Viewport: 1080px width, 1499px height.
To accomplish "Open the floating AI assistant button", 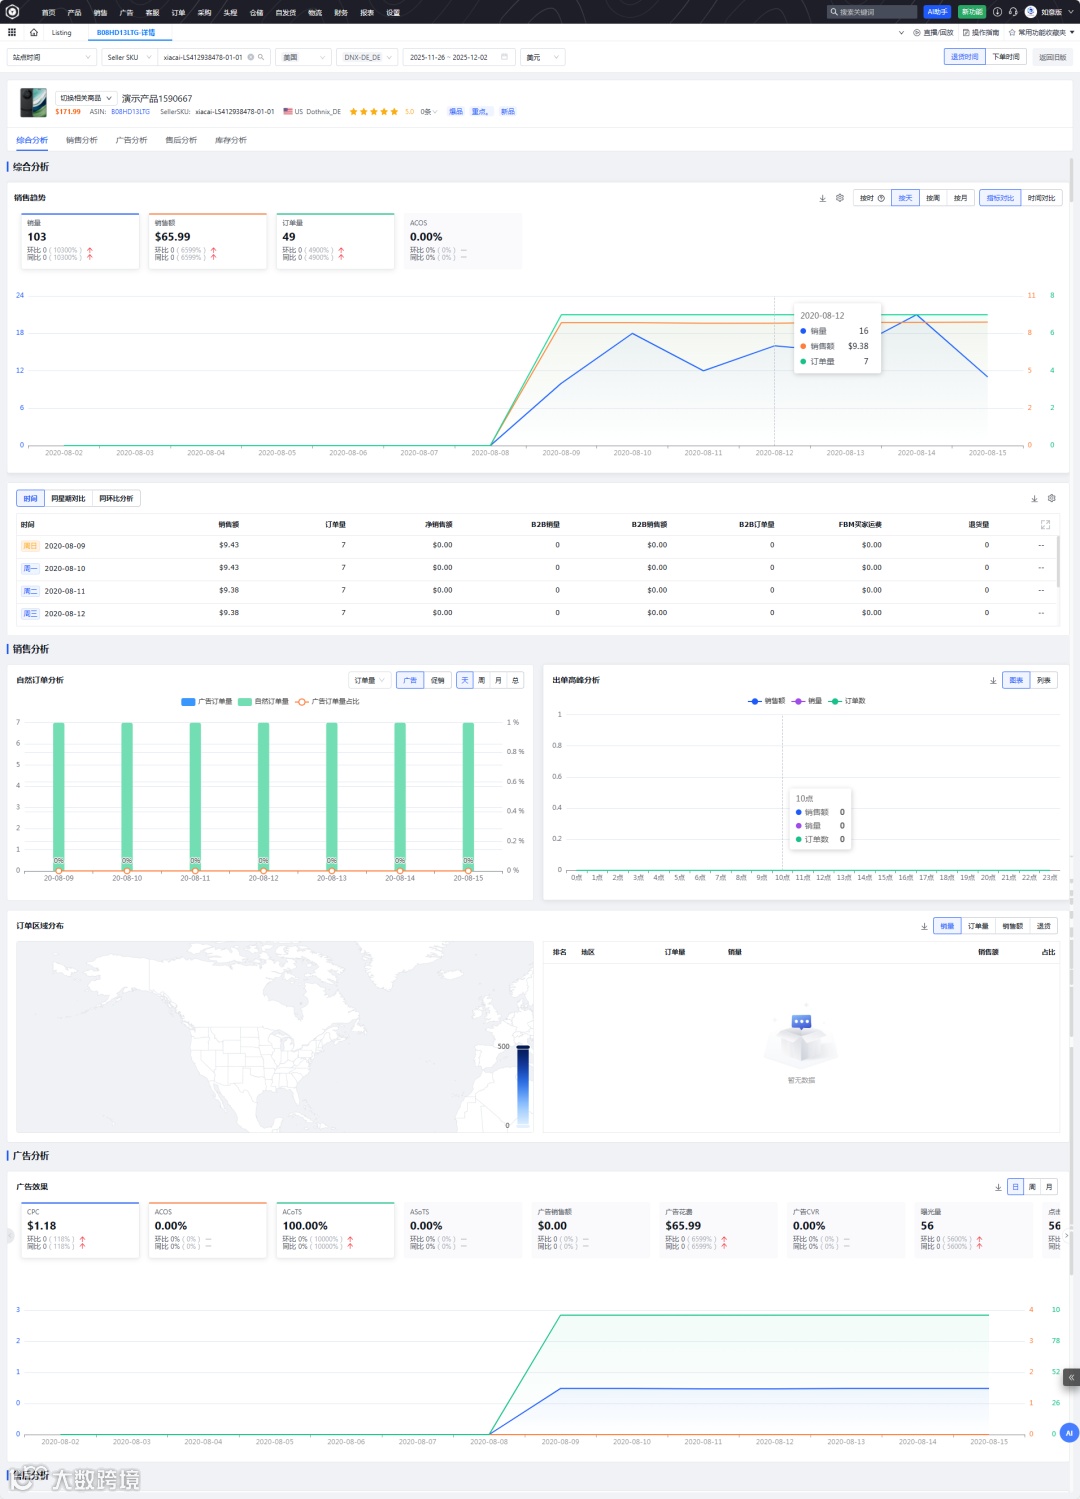I will (x=1069, y=1433).
